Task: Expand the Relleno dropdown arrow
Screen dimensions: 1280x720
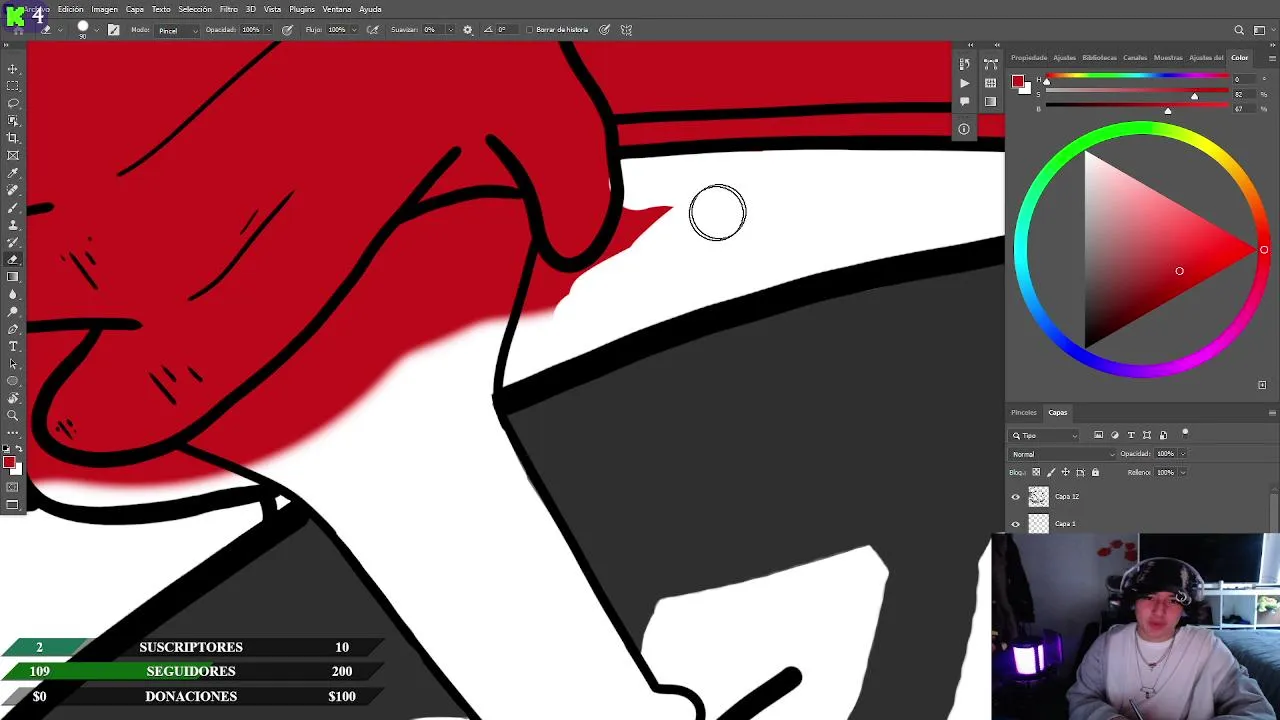Action: tap(1183, 472)
